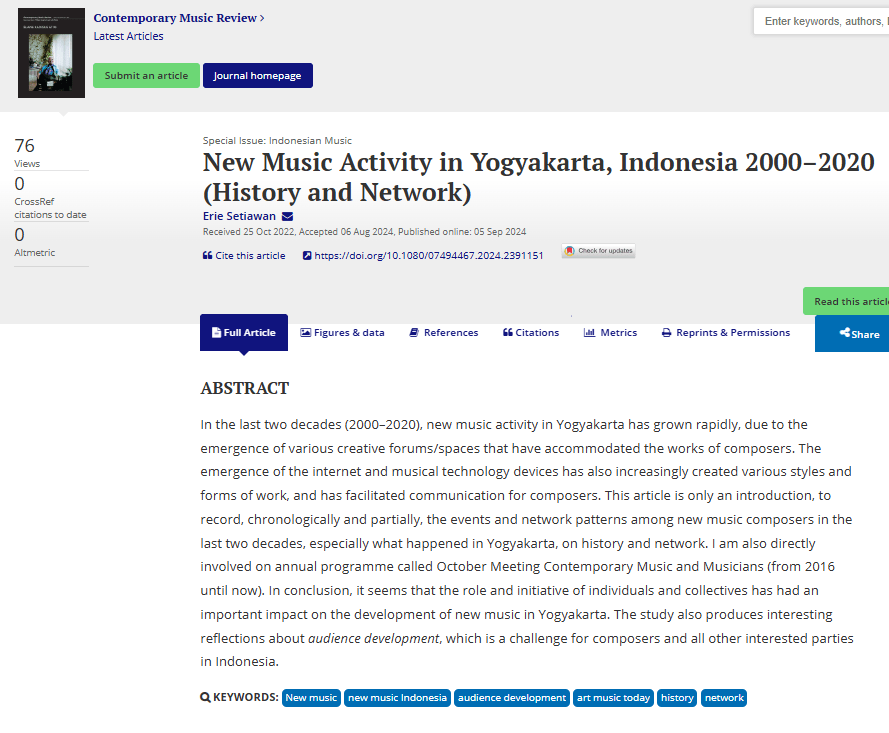
Task: Select the Full Article tab
Action: pos(243,333)
